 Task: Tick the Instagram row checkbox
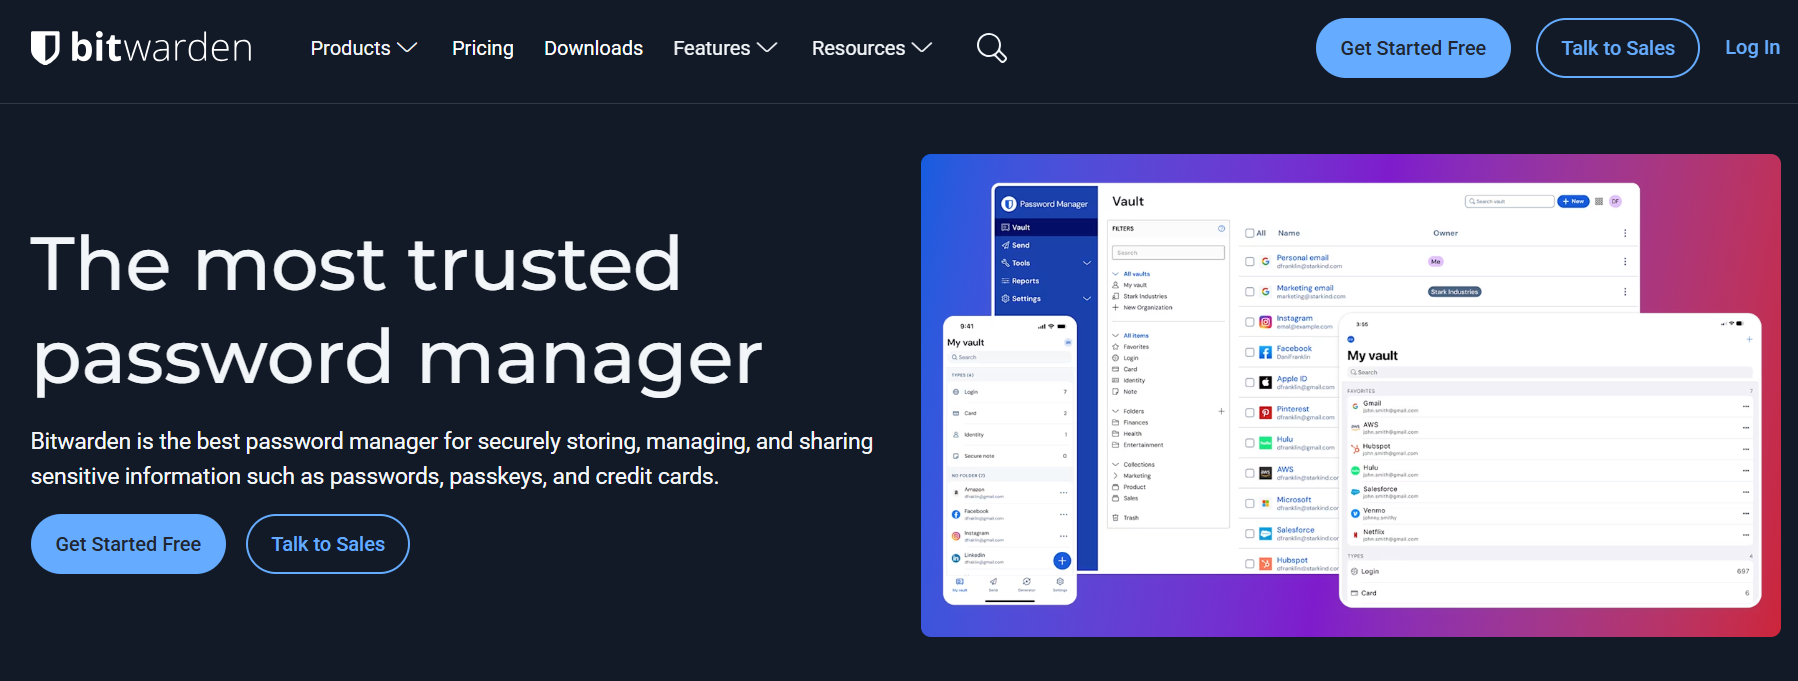click(1250, 322)
